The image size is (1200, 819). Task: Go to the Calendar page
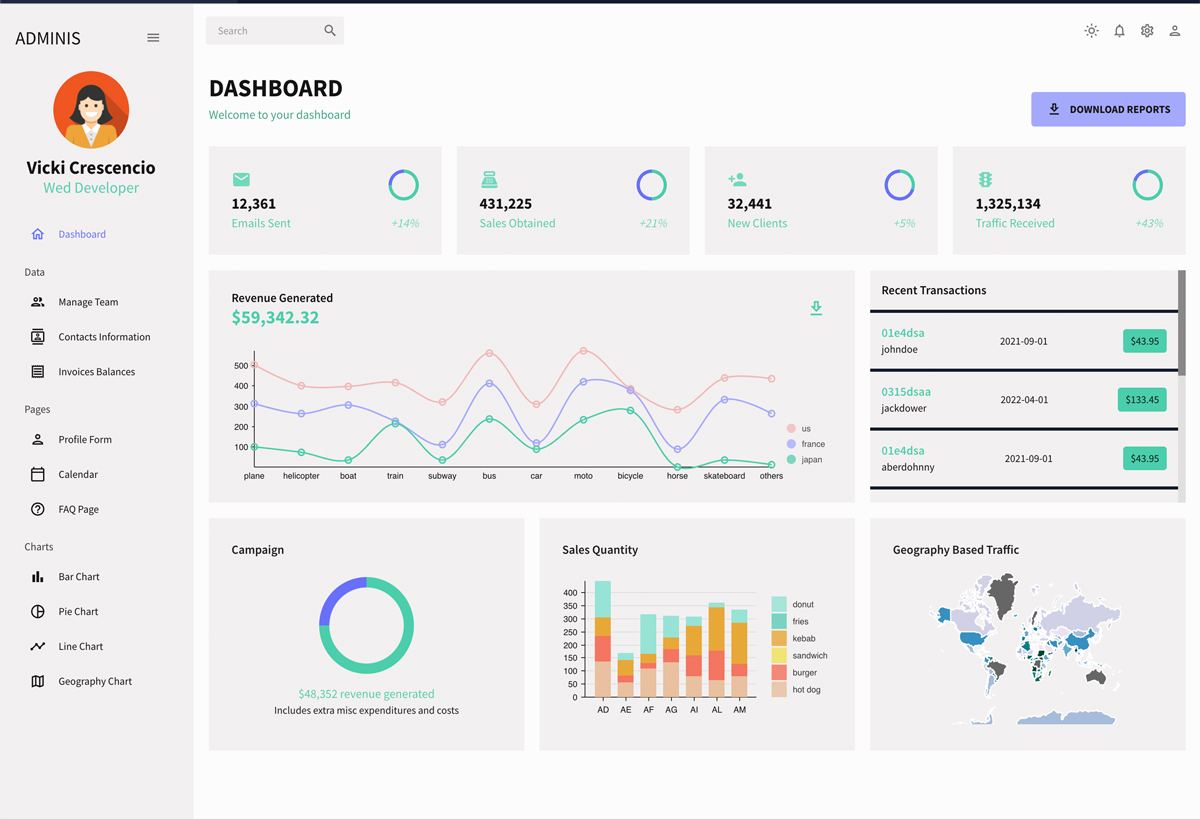pyautogui.click(x=78, y=475)
